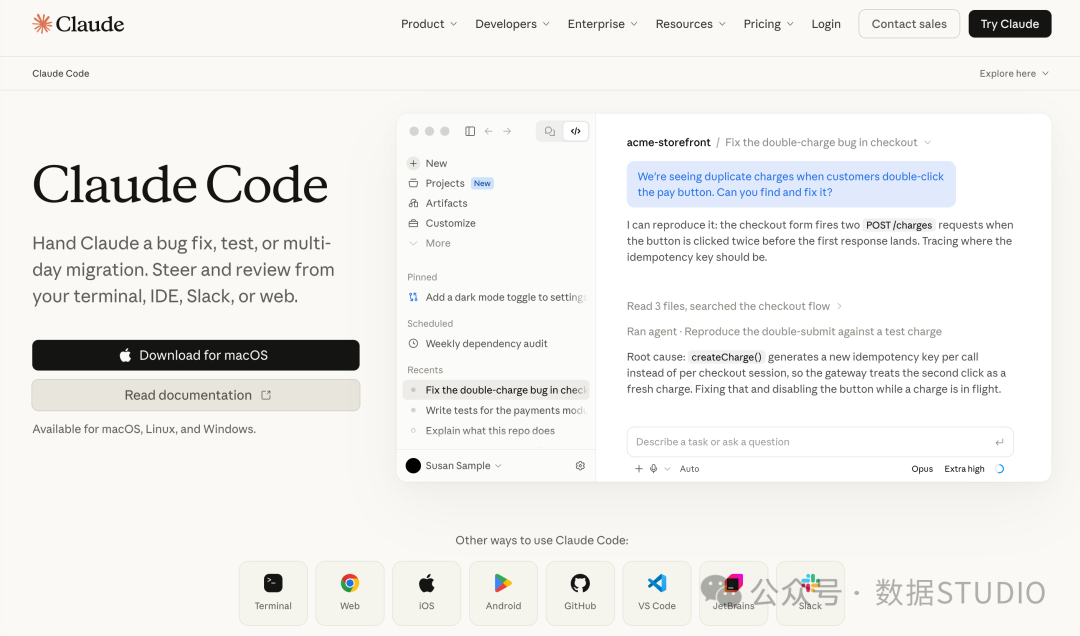Expand the Explore here dropdown
The image size is (1080, 636).
pos(1014,74)
